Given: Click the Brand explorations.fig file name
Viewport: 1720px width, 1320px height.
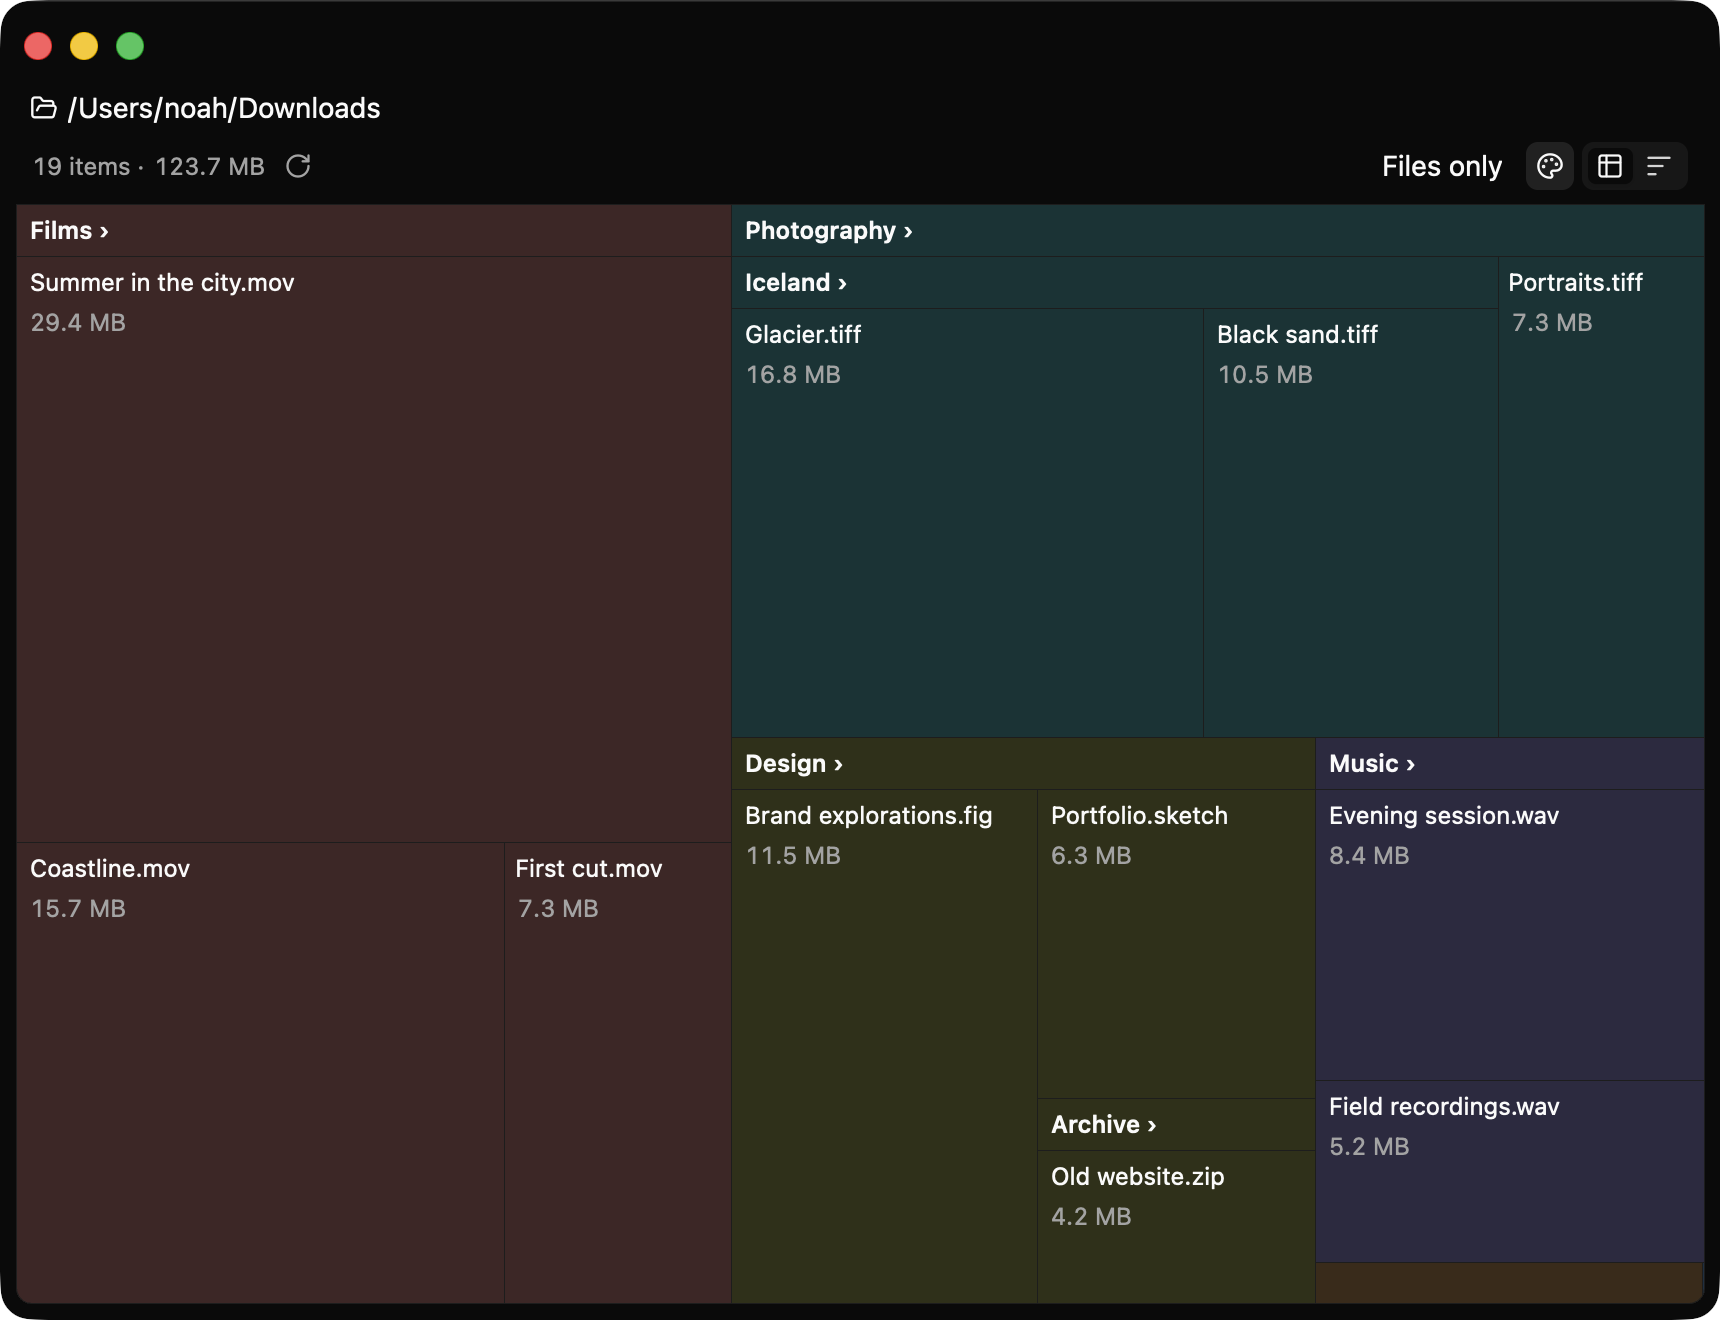Looking at the screenshot, I should (x=869, y=816).
